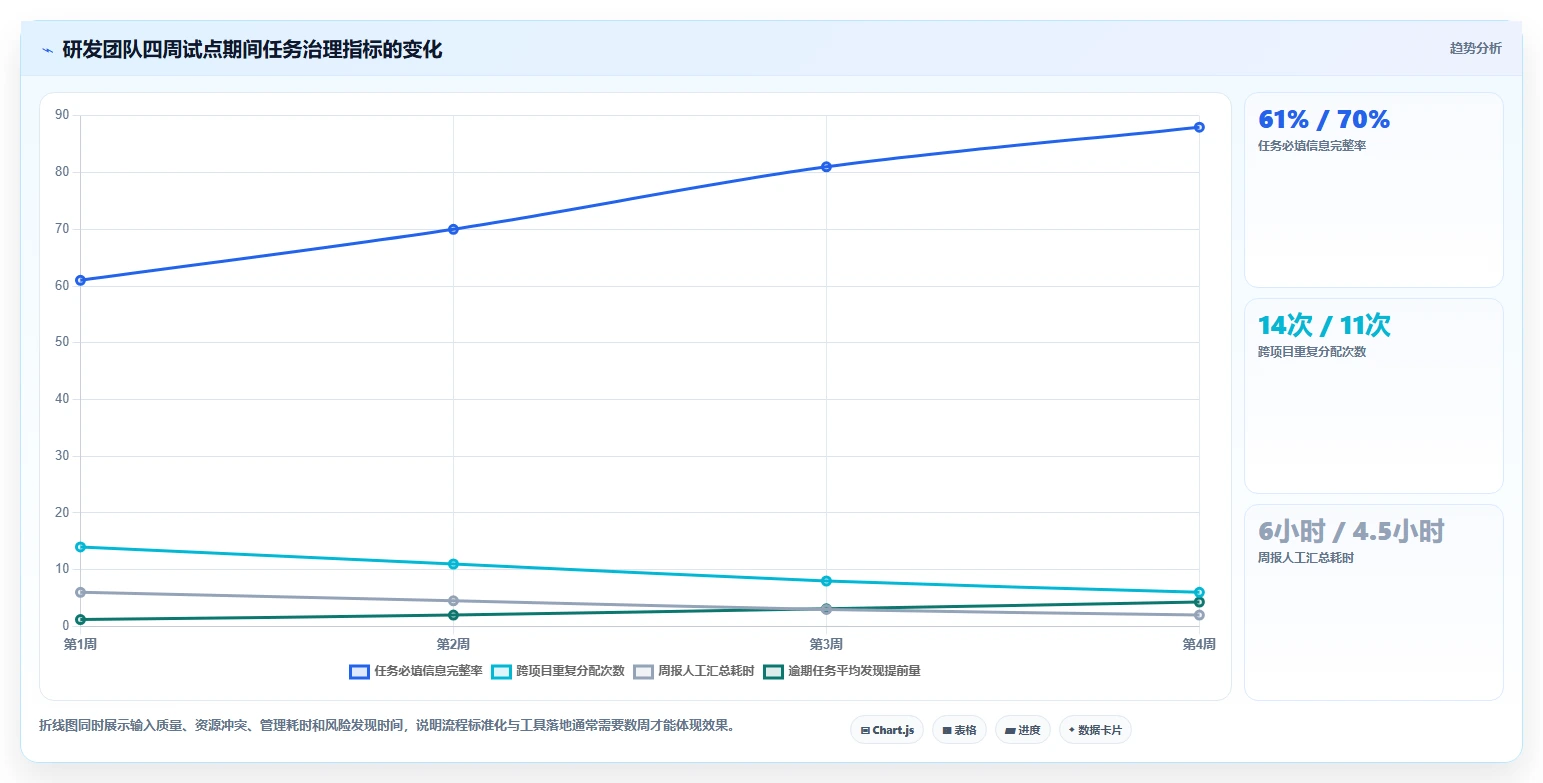Toggle the 逾期任务平均发现提前量 legend item
Screen dimensions: 1543x783
click(x=841, y=671)
